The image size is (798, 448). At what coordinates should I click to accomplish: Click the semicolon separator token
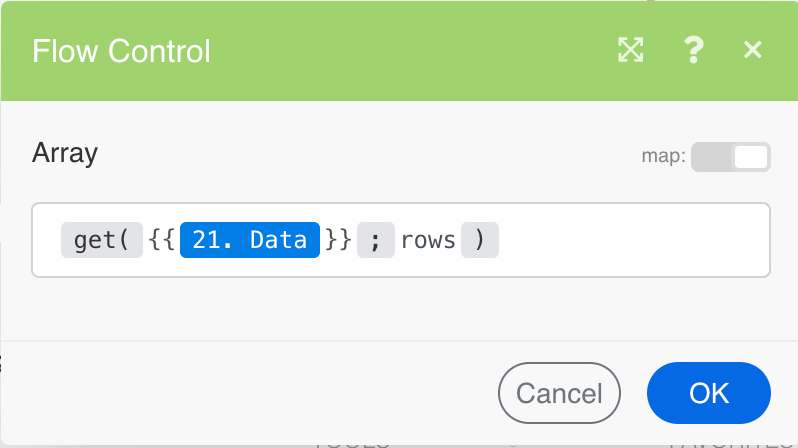[375, 241]
